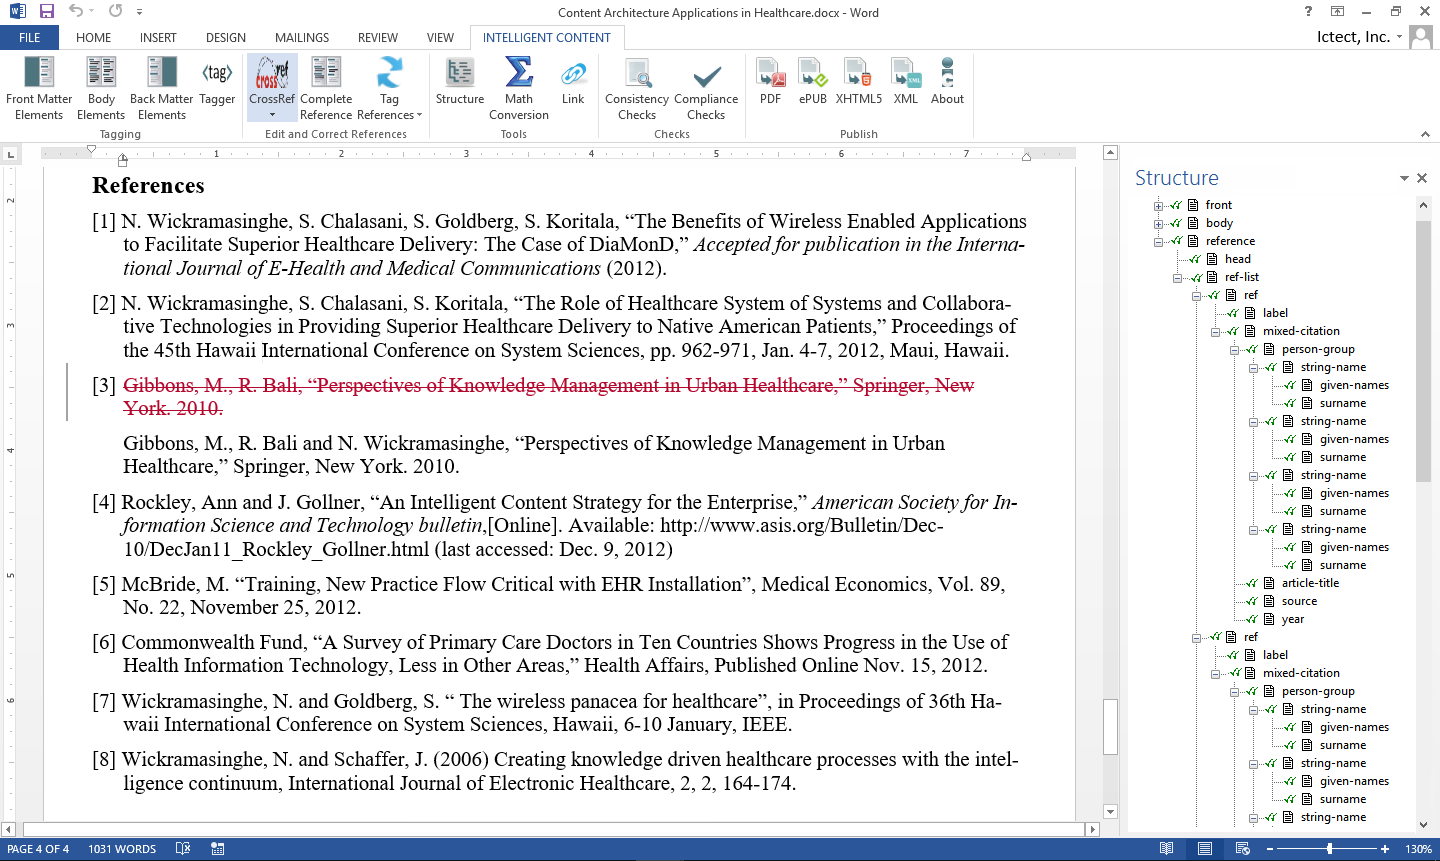The width and height of the screenshot is (1440, 861).
Task: Select source node in Structure tree
Action: pyautogui.click(x=1299, y=601)
